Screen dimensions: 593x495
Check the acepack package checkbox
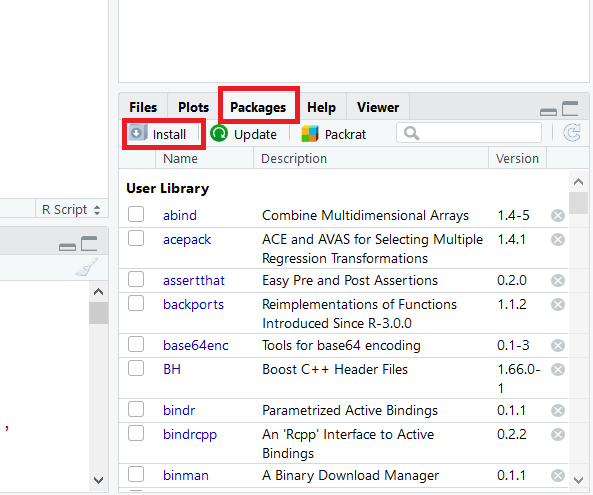click(x=136, y=238)
